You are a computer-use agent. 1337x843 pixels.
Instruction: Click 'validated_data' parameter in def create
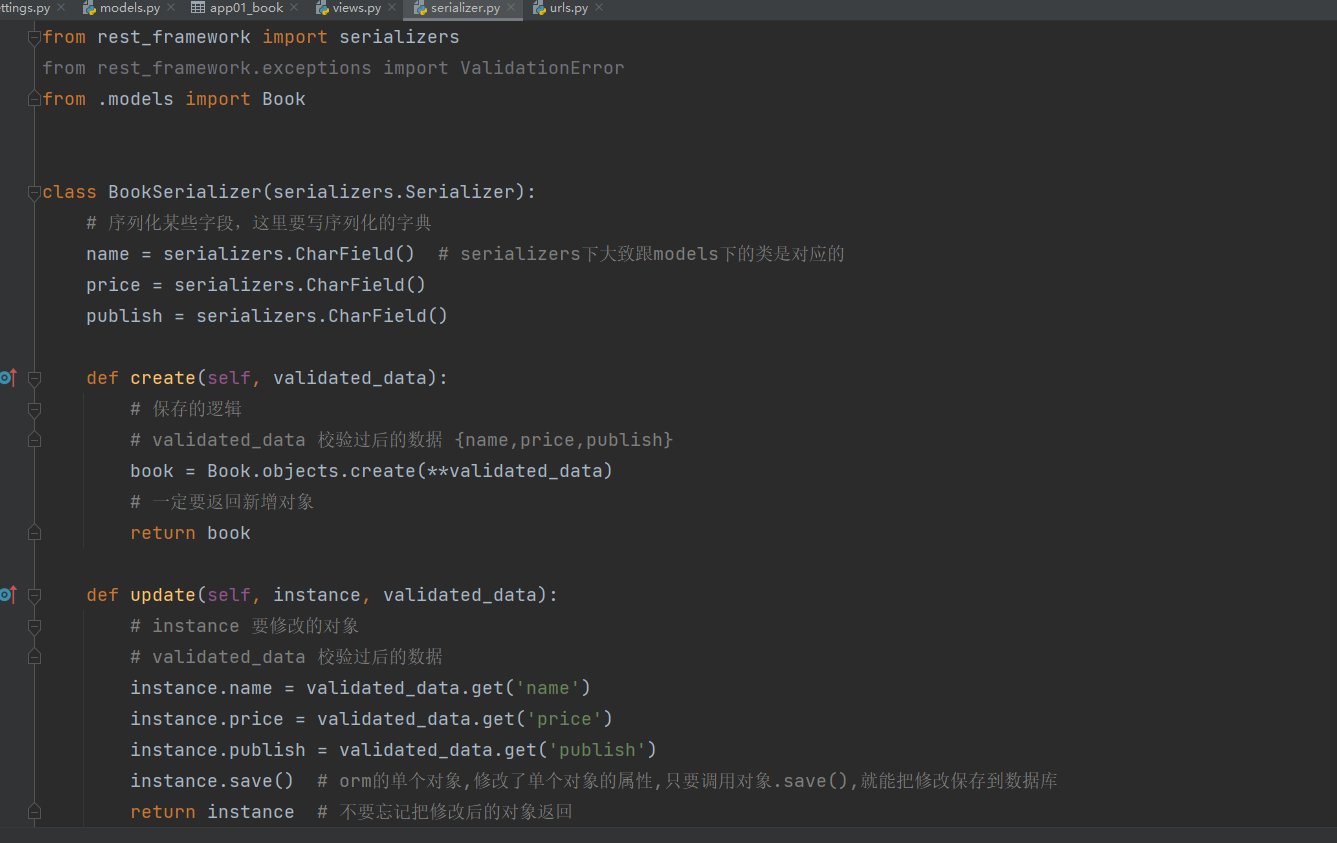pyautogui.click(x=350, y=378)
